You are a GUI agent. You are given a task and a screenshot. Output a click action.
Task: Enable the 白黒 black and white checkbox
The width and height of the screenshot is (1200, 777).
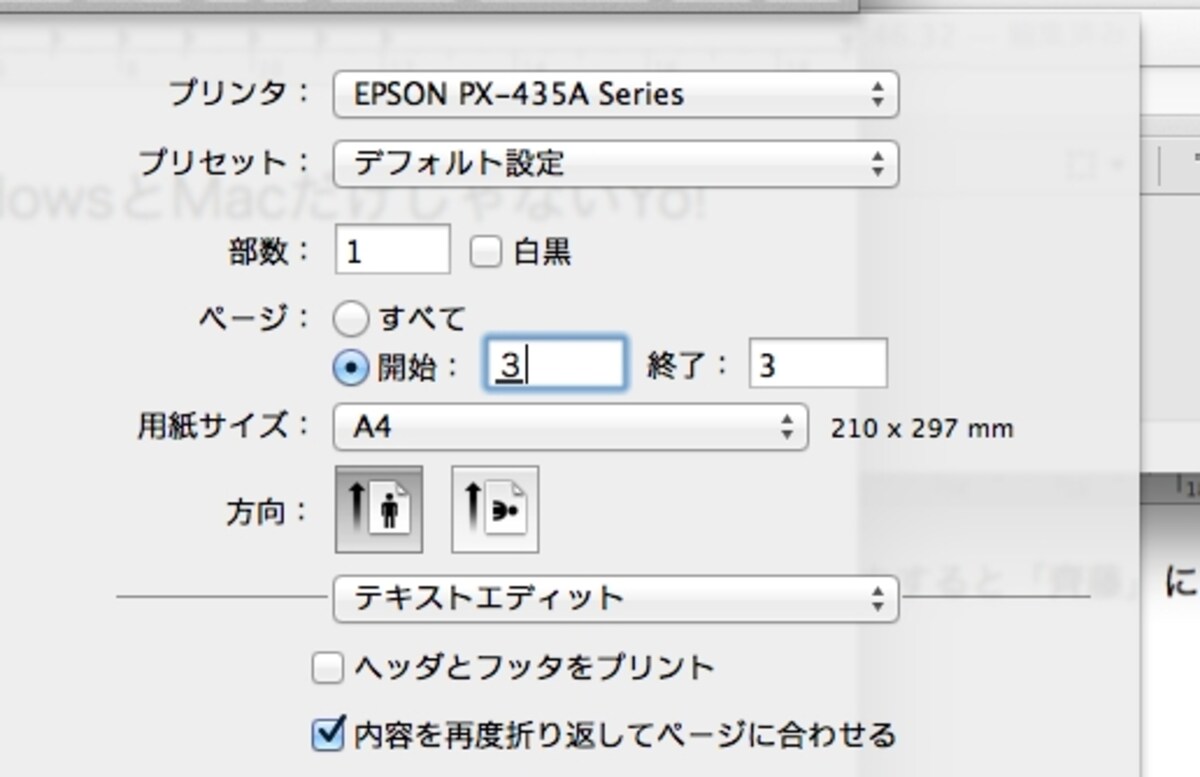click(x=487, y=252)
